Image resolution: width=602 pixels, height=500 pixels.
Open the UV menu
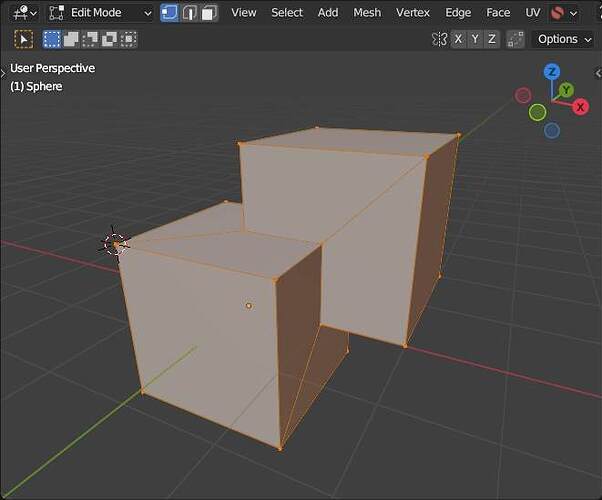click(x=533, y=13)
